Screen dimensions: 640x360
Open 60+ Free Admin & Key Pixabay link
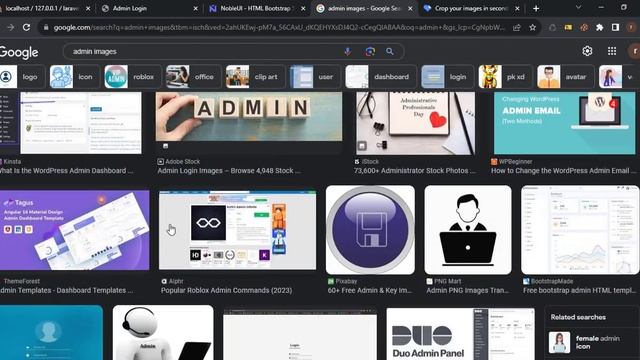[370, 290]
